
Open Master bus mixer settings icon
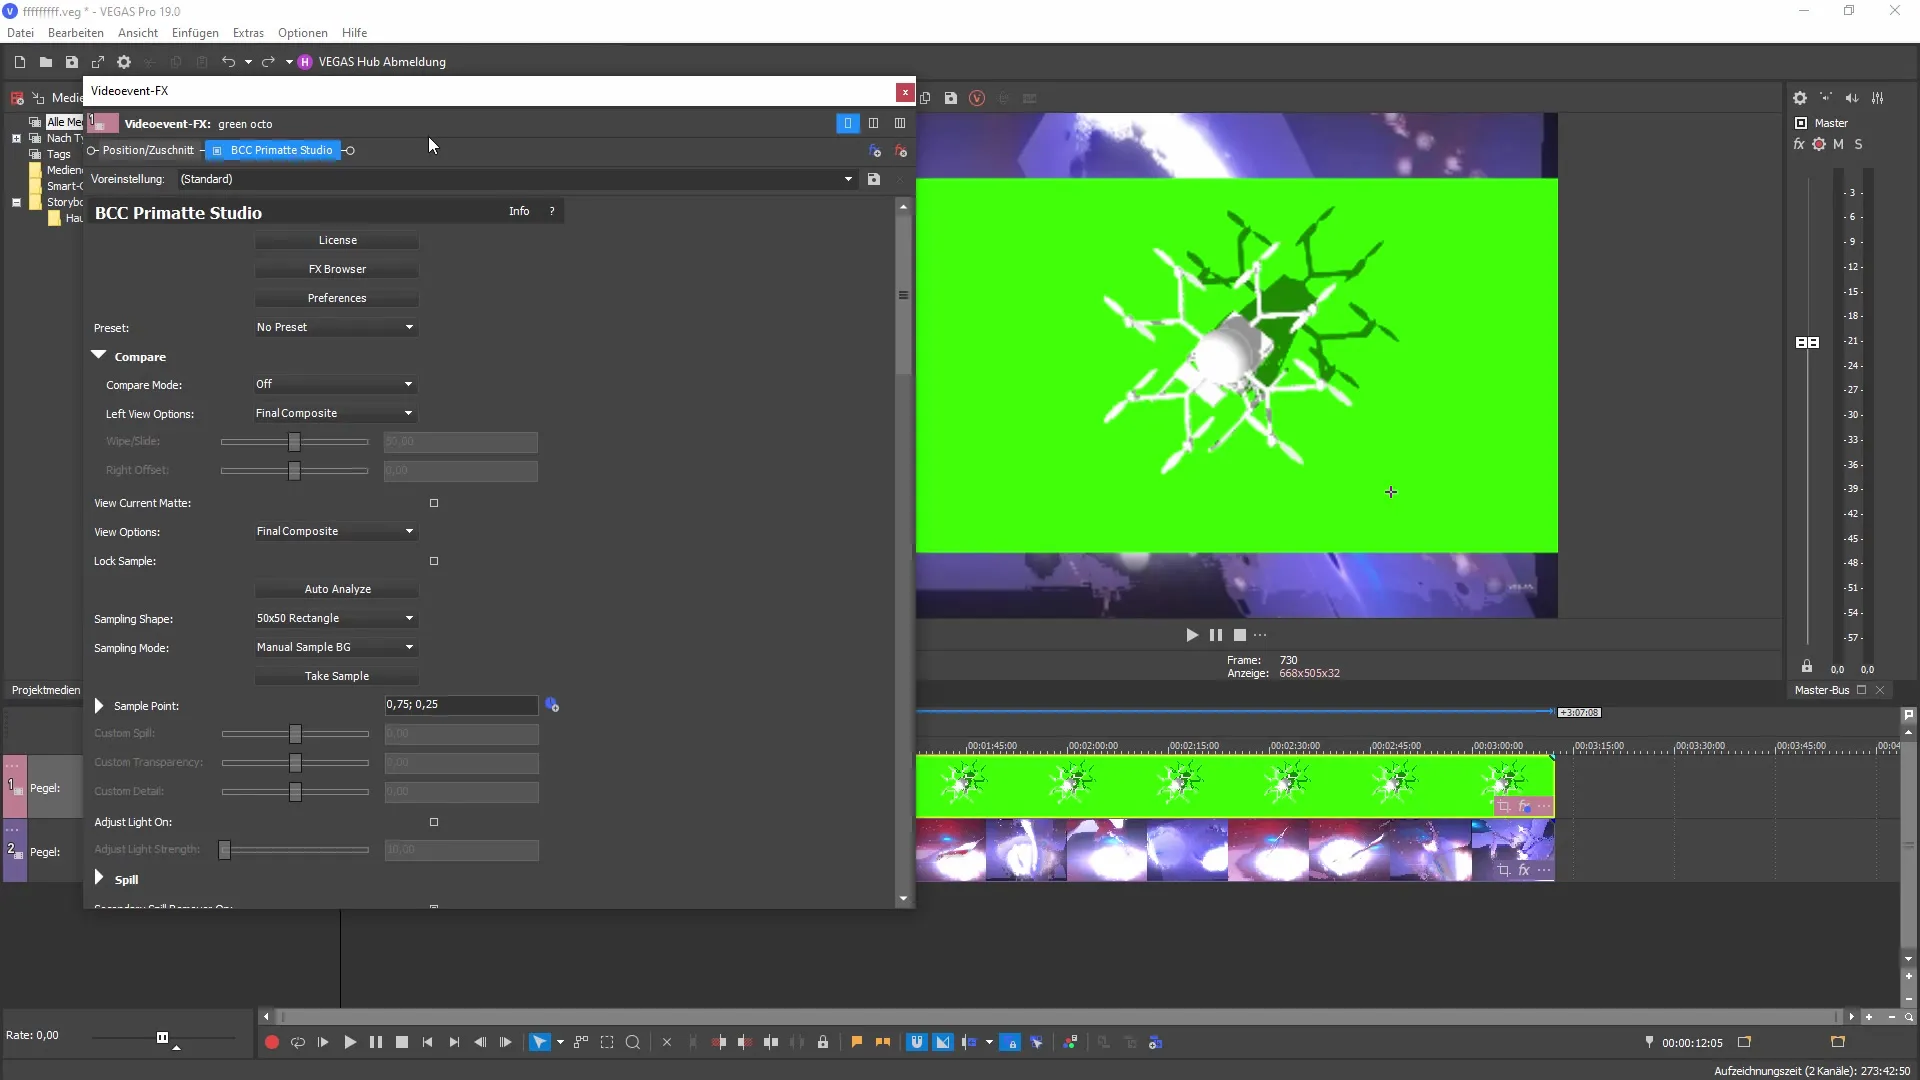(1878, 98)
